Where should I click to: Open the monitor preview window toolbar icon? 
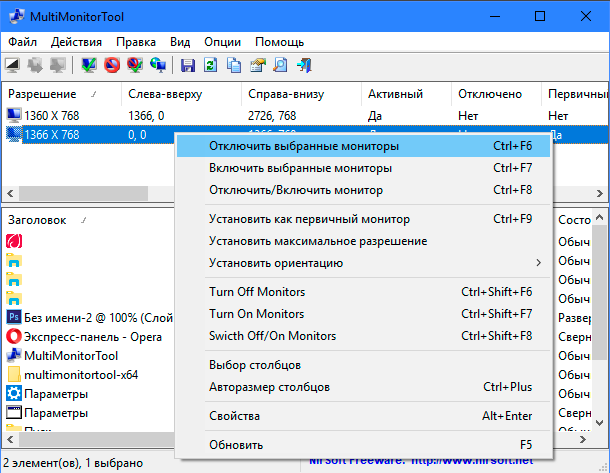pos(12,65)
